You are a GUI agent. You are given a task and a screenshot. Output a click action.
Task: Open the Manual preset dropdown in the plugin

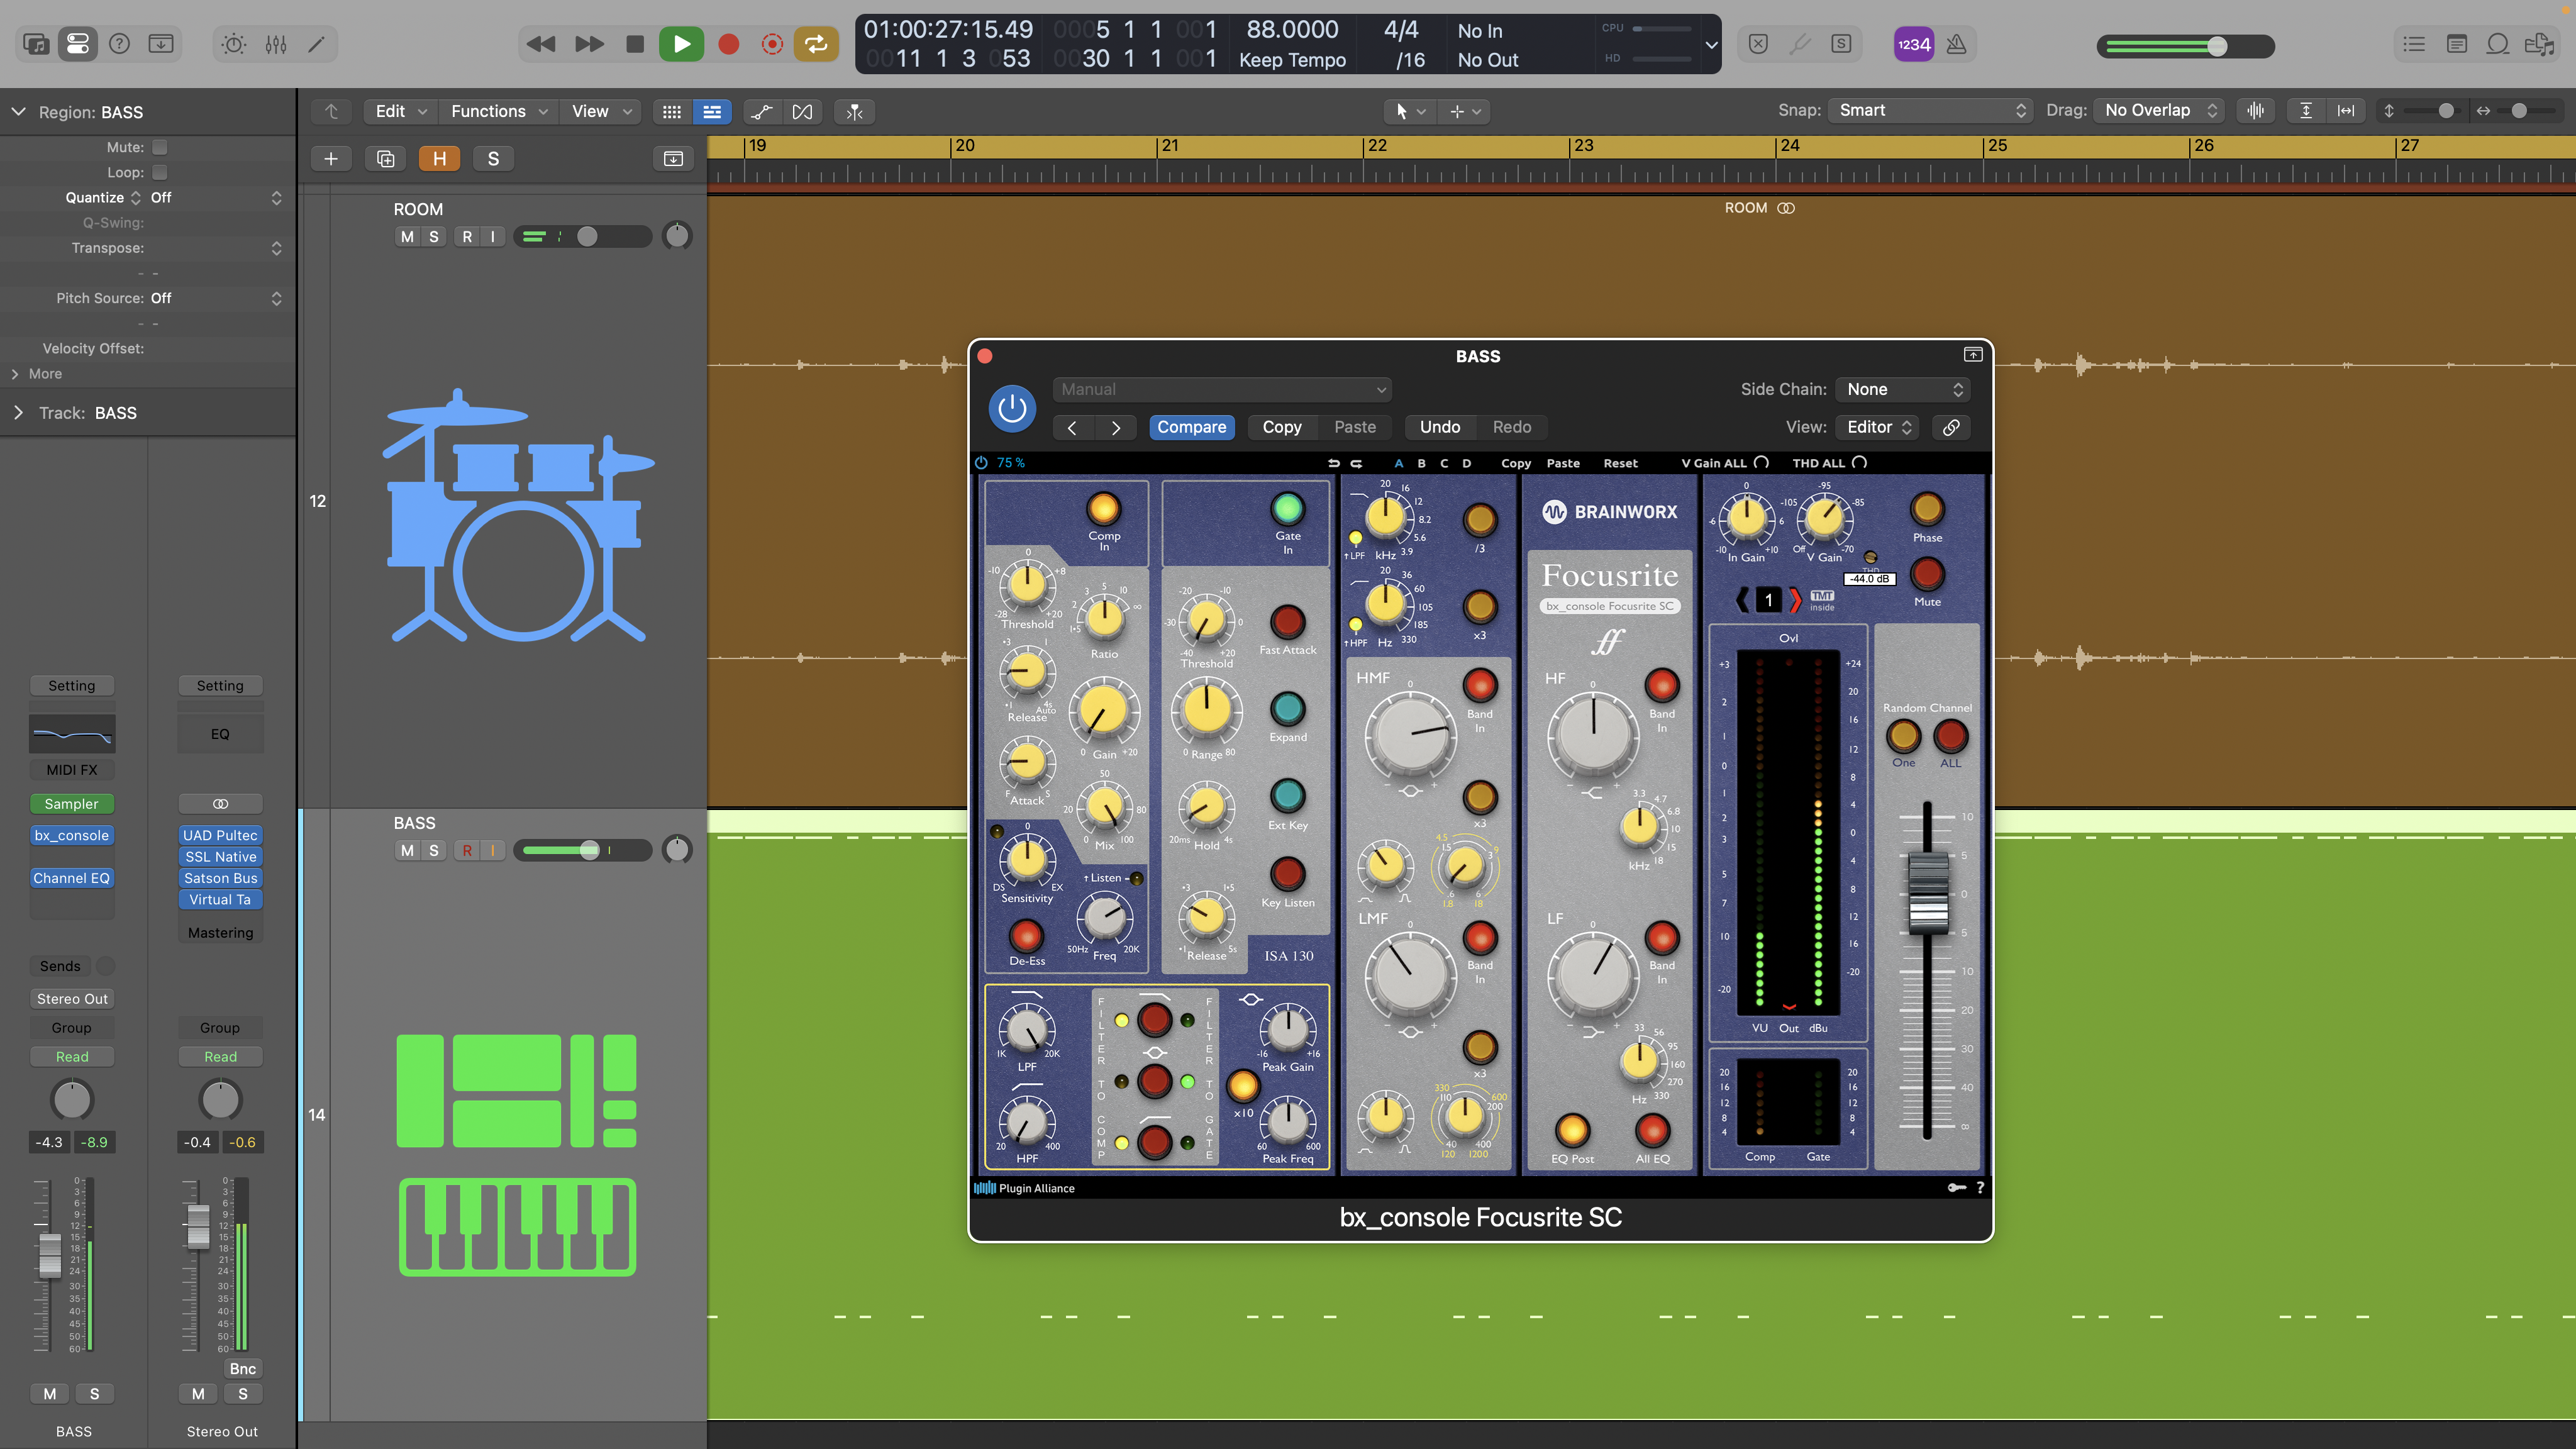point(1221,389)
